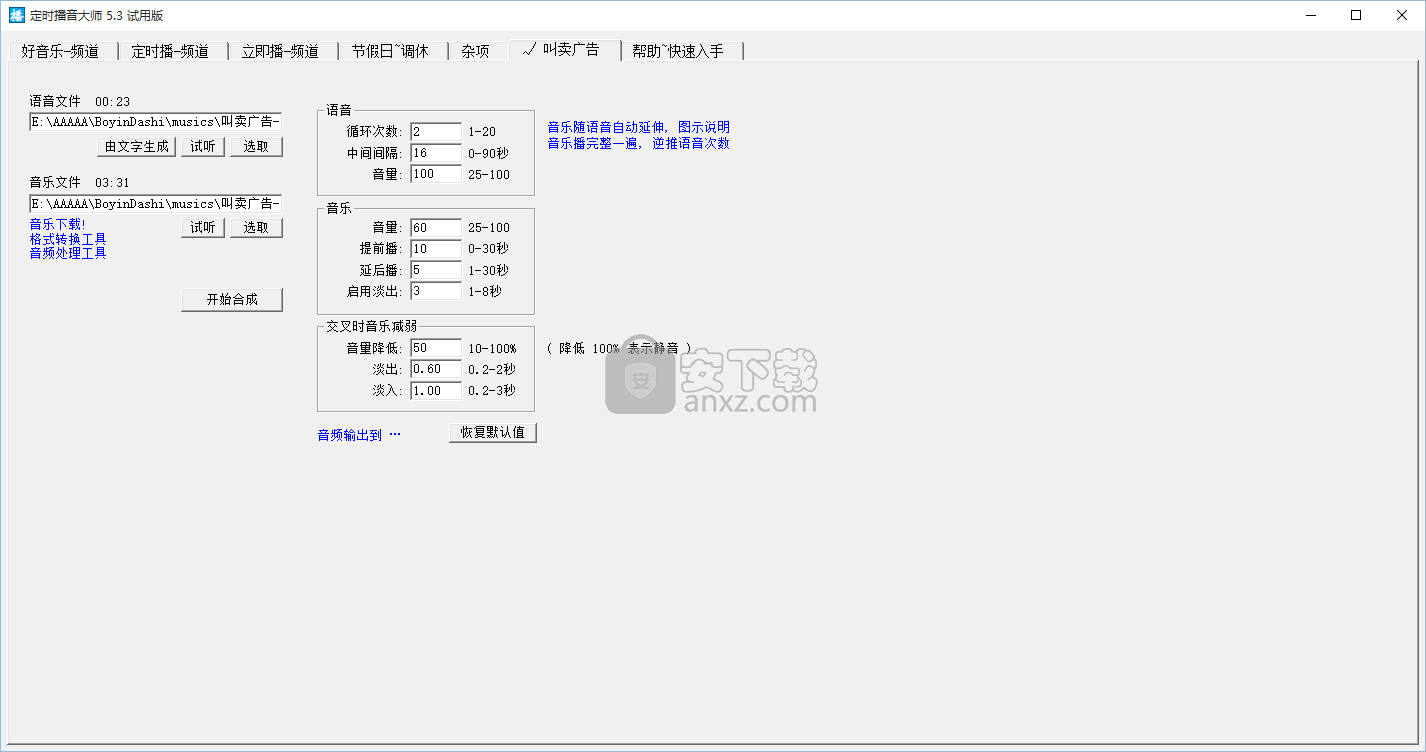1426x752 pixels.
Task: Click the 1-30秒 range hint
Action: click(x=488, y=271)
